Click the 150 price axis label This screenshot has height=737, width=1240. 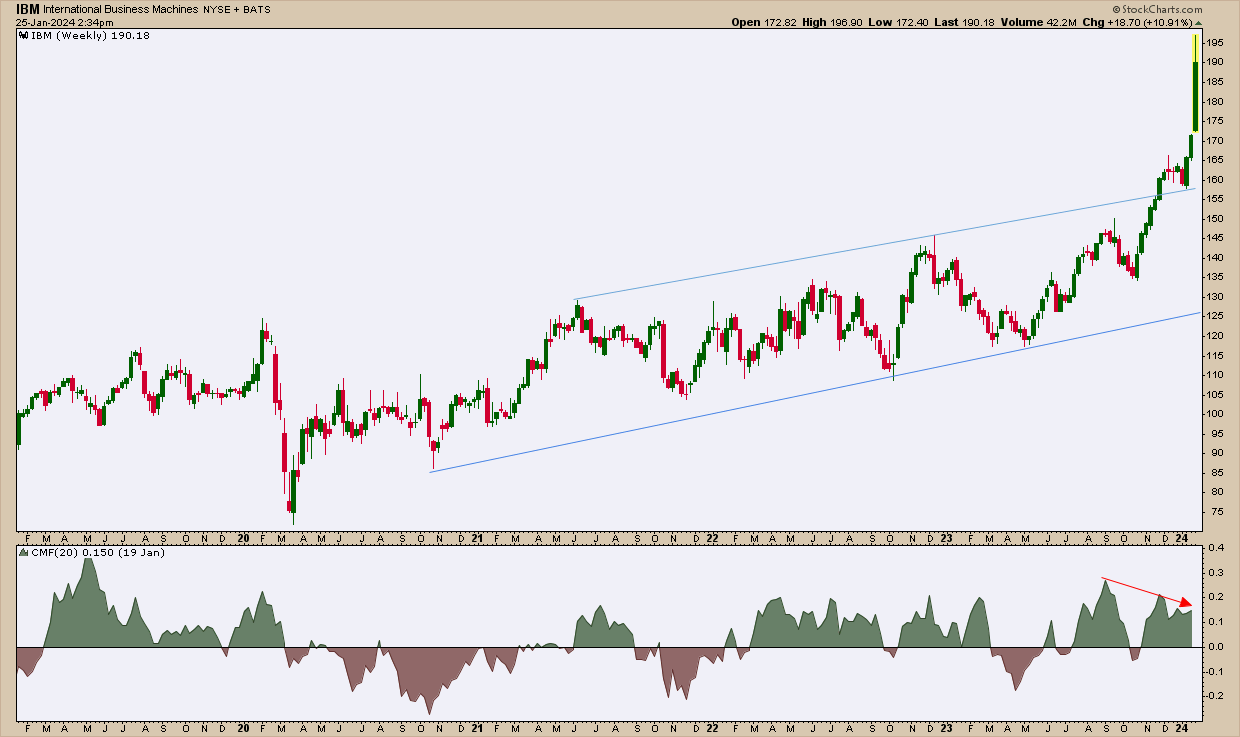pos(1214,218)
